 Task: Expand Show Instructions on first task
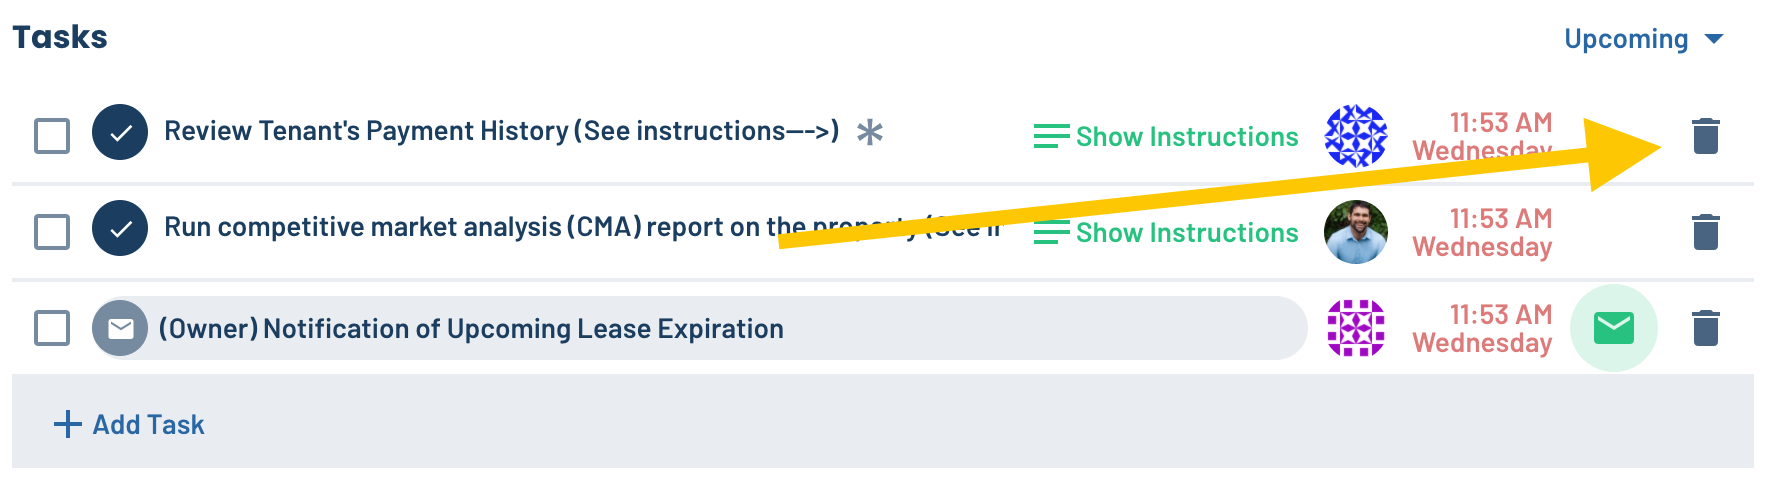click(x=1166, y=136)
